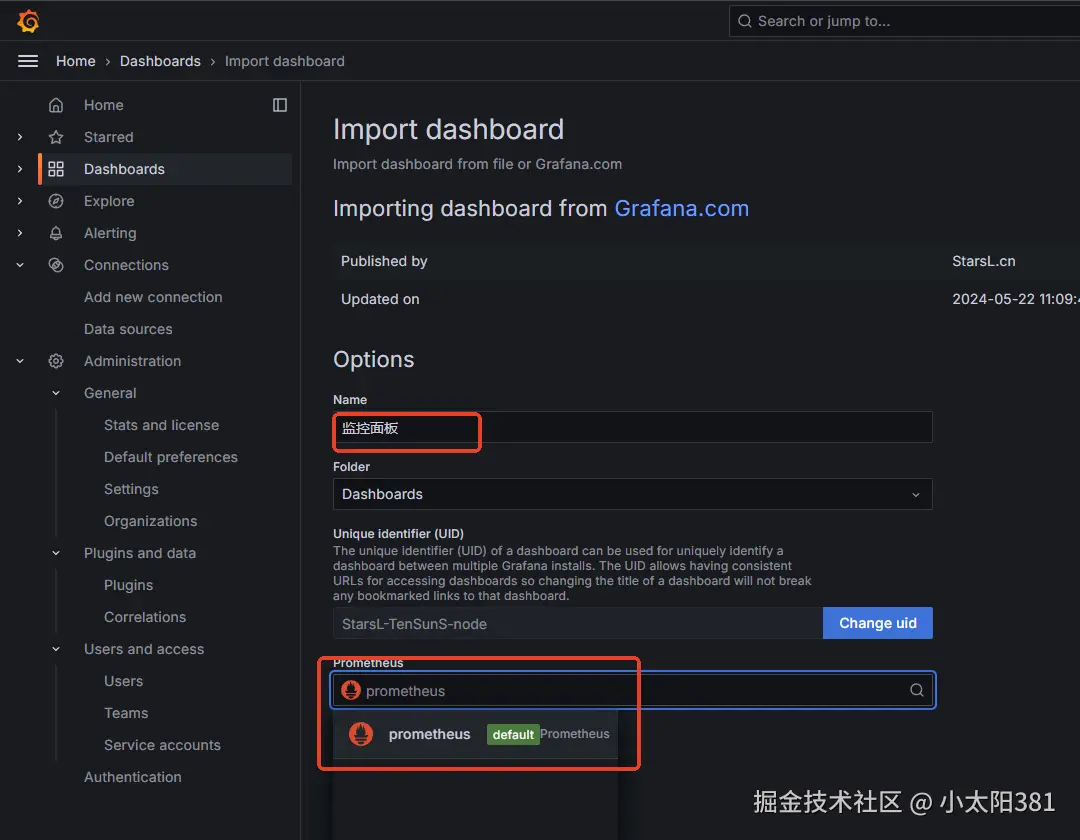Go to Home breadcrumb link

[x=76, y=61]
